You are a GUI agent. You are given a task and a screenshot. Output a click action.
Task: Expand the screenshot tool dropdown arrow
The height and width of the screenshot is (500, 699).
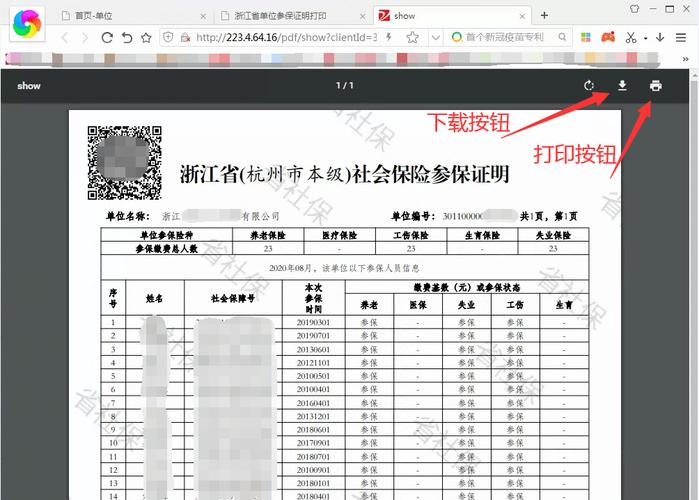click(646, 39)
